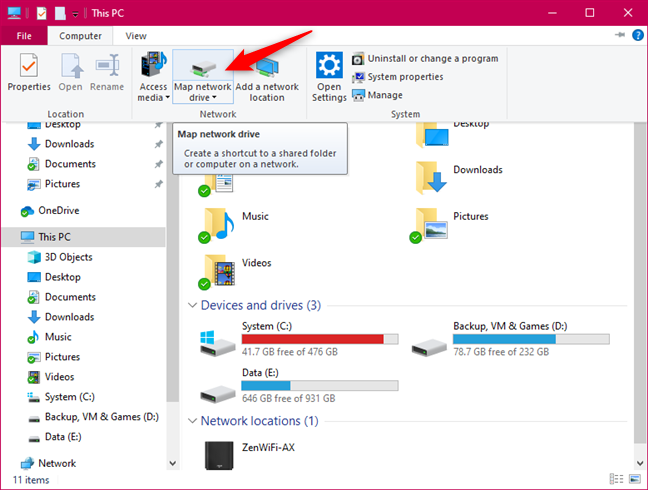Click the Properties ribbon icon
Viewport: 648px width, 490px height.
pyautogui.click(x=29, y=71)
